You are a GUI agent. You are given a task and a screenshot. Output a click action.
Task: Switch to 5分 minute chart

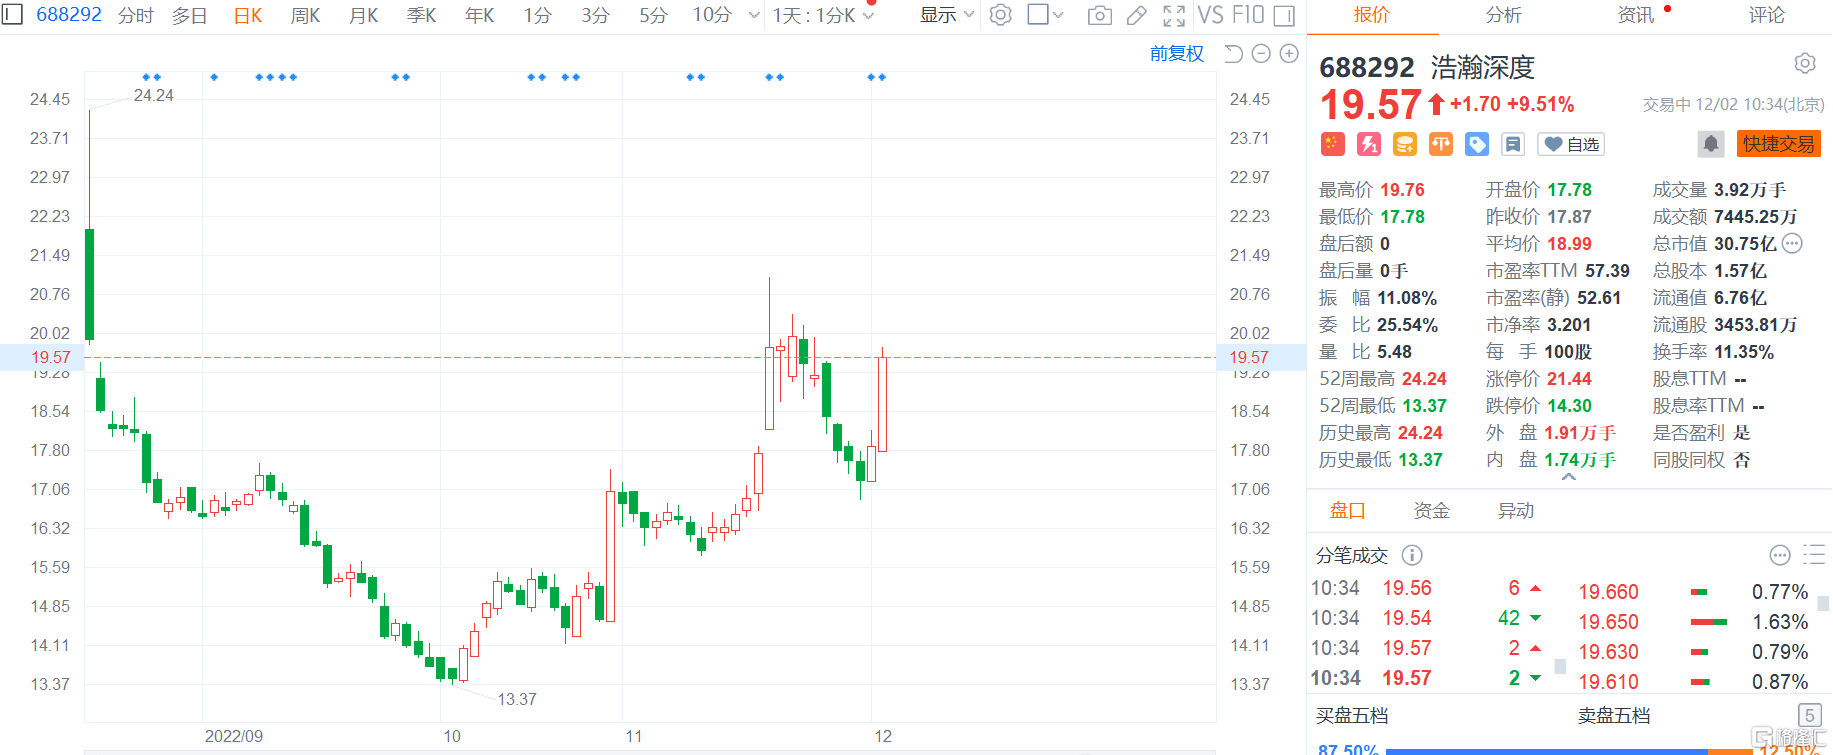point(654,15)
